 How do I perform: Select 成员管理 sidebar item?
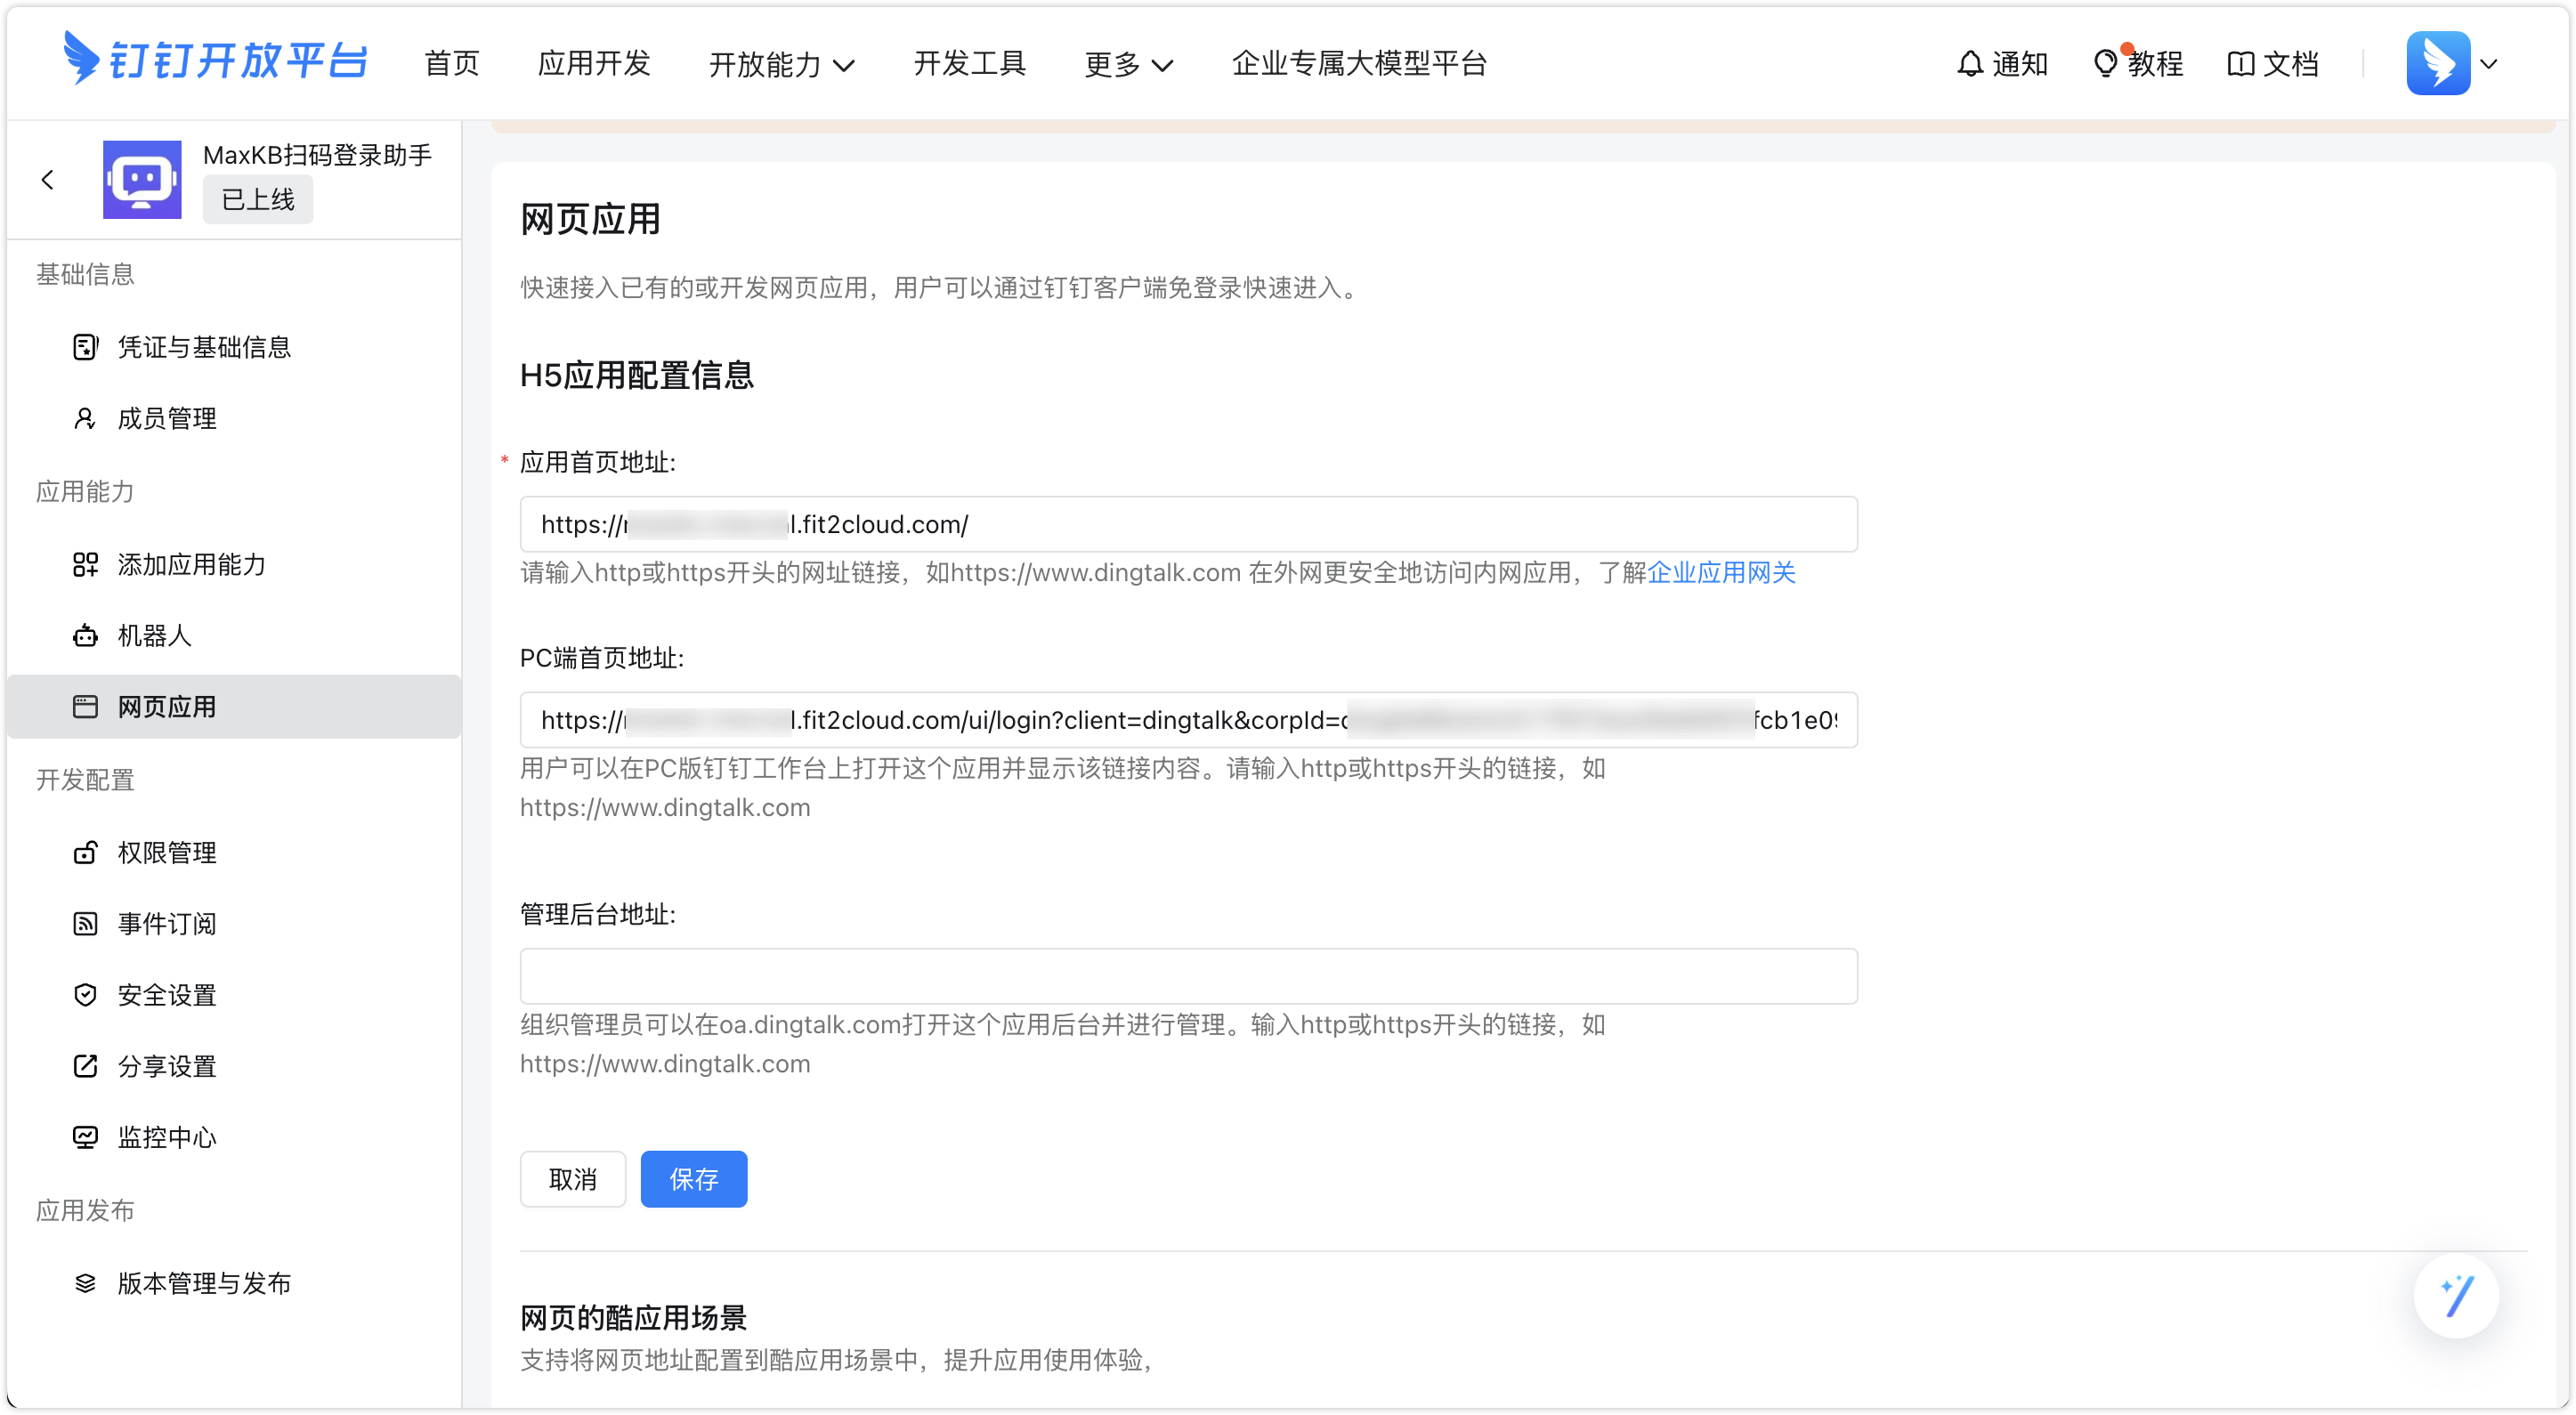click(166, 418)
